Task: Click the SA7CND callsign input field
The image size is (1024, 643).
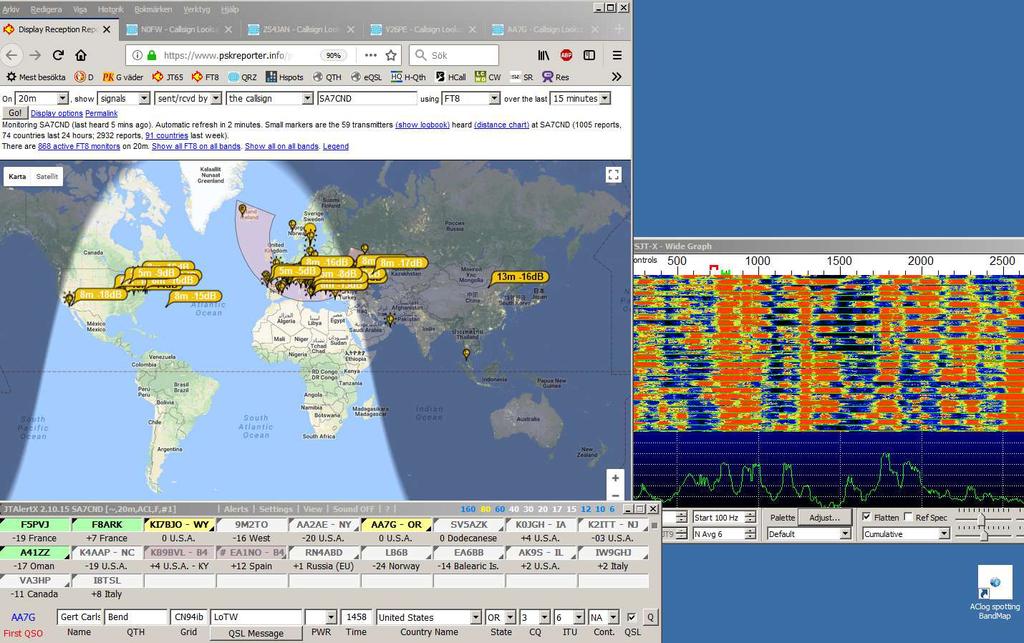Action: pos(367,99)
